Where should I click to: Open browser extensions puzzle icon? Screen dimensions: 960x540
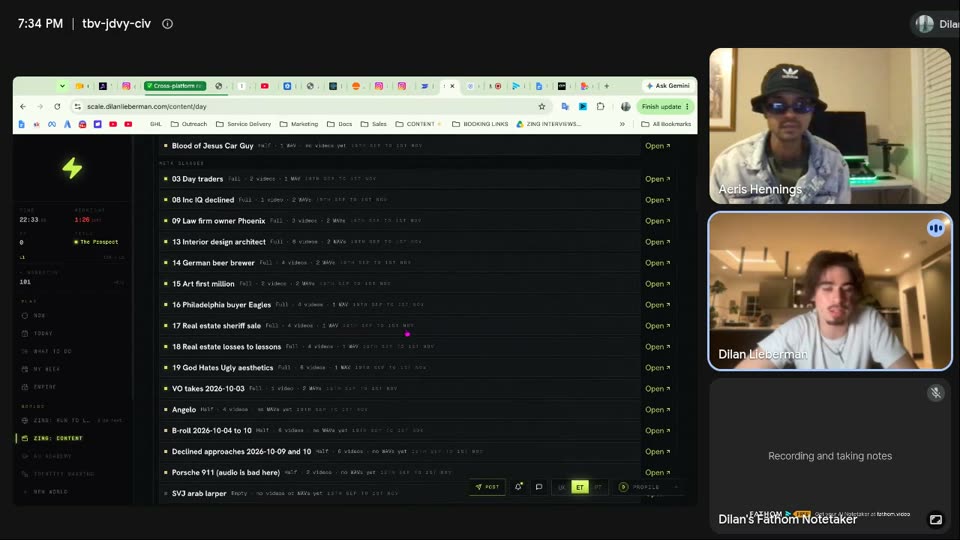601,107
